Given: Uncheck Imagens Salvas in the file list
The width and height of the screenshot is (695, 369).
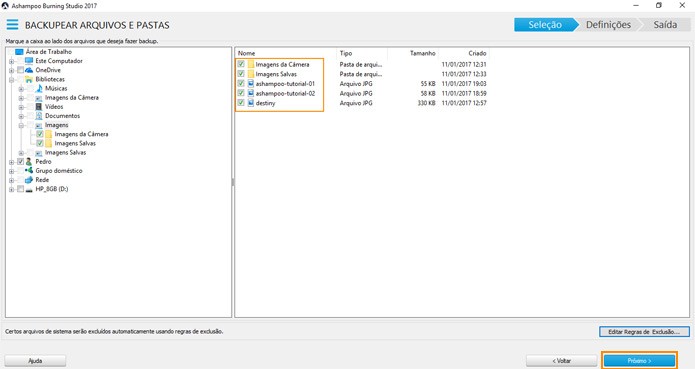Looking at the screenshot, I should [x=241, y=74].
